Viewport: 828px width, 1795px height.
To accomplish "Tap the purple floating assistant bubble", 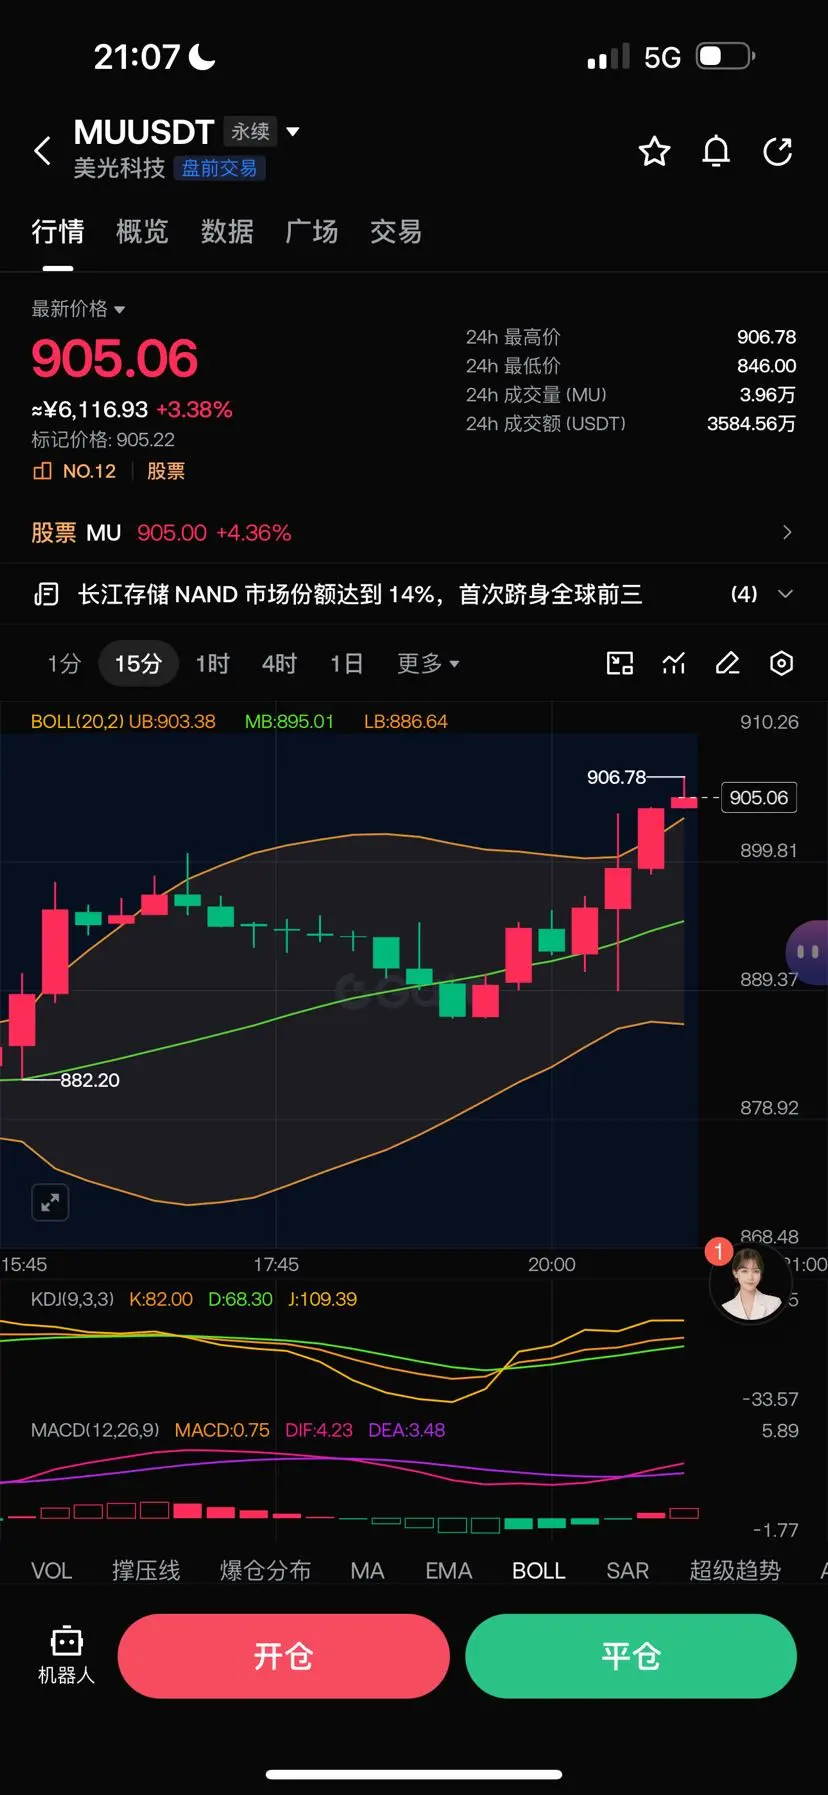I will 807,952.
